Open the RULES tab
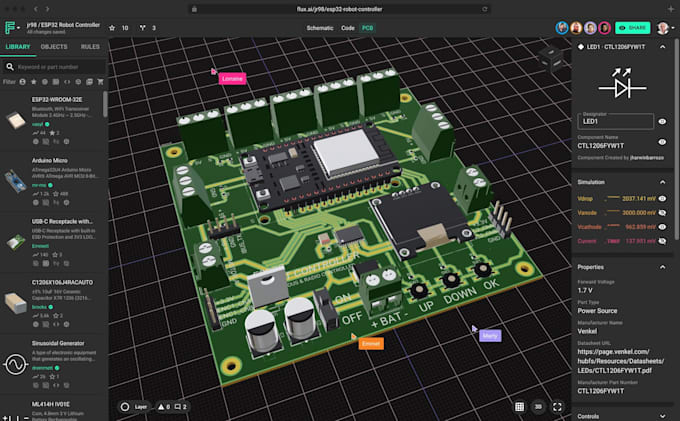The height and width of the screenshot is (421, 680). coord(90,47)
